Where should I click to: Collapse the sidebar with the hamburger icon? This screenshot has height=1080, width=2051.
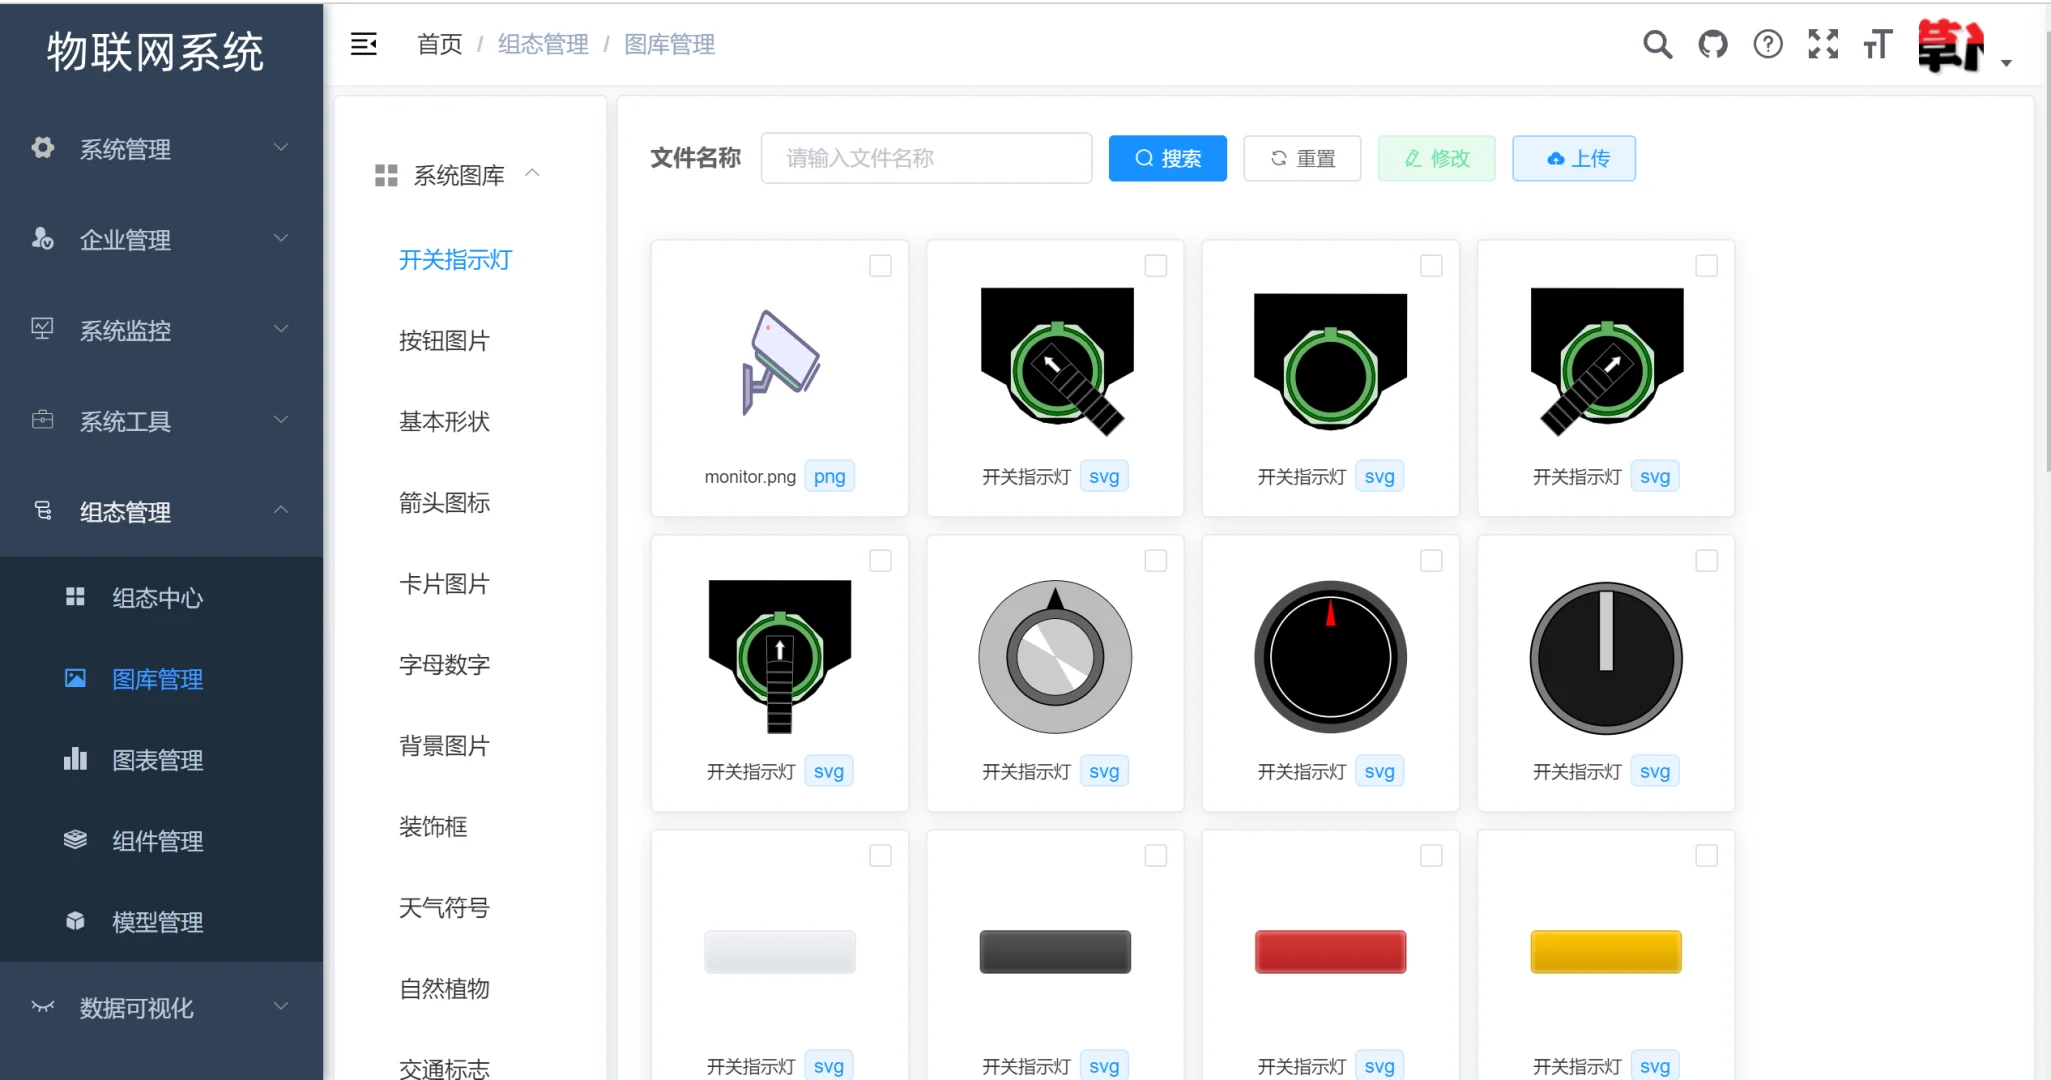click(364, 44)
